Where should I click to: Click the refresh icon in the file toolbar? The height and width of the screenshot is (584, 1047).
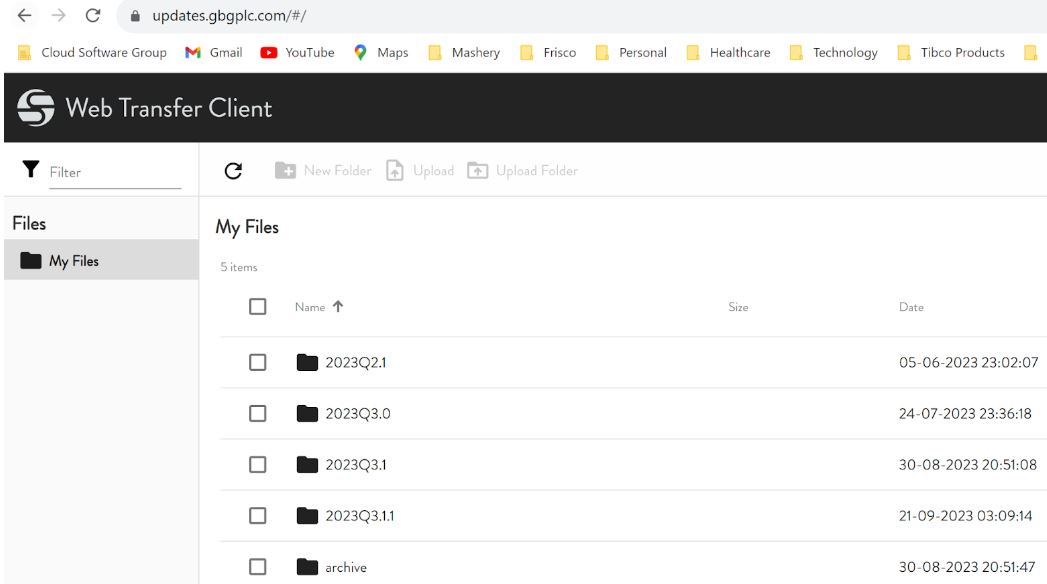(233, 171)
